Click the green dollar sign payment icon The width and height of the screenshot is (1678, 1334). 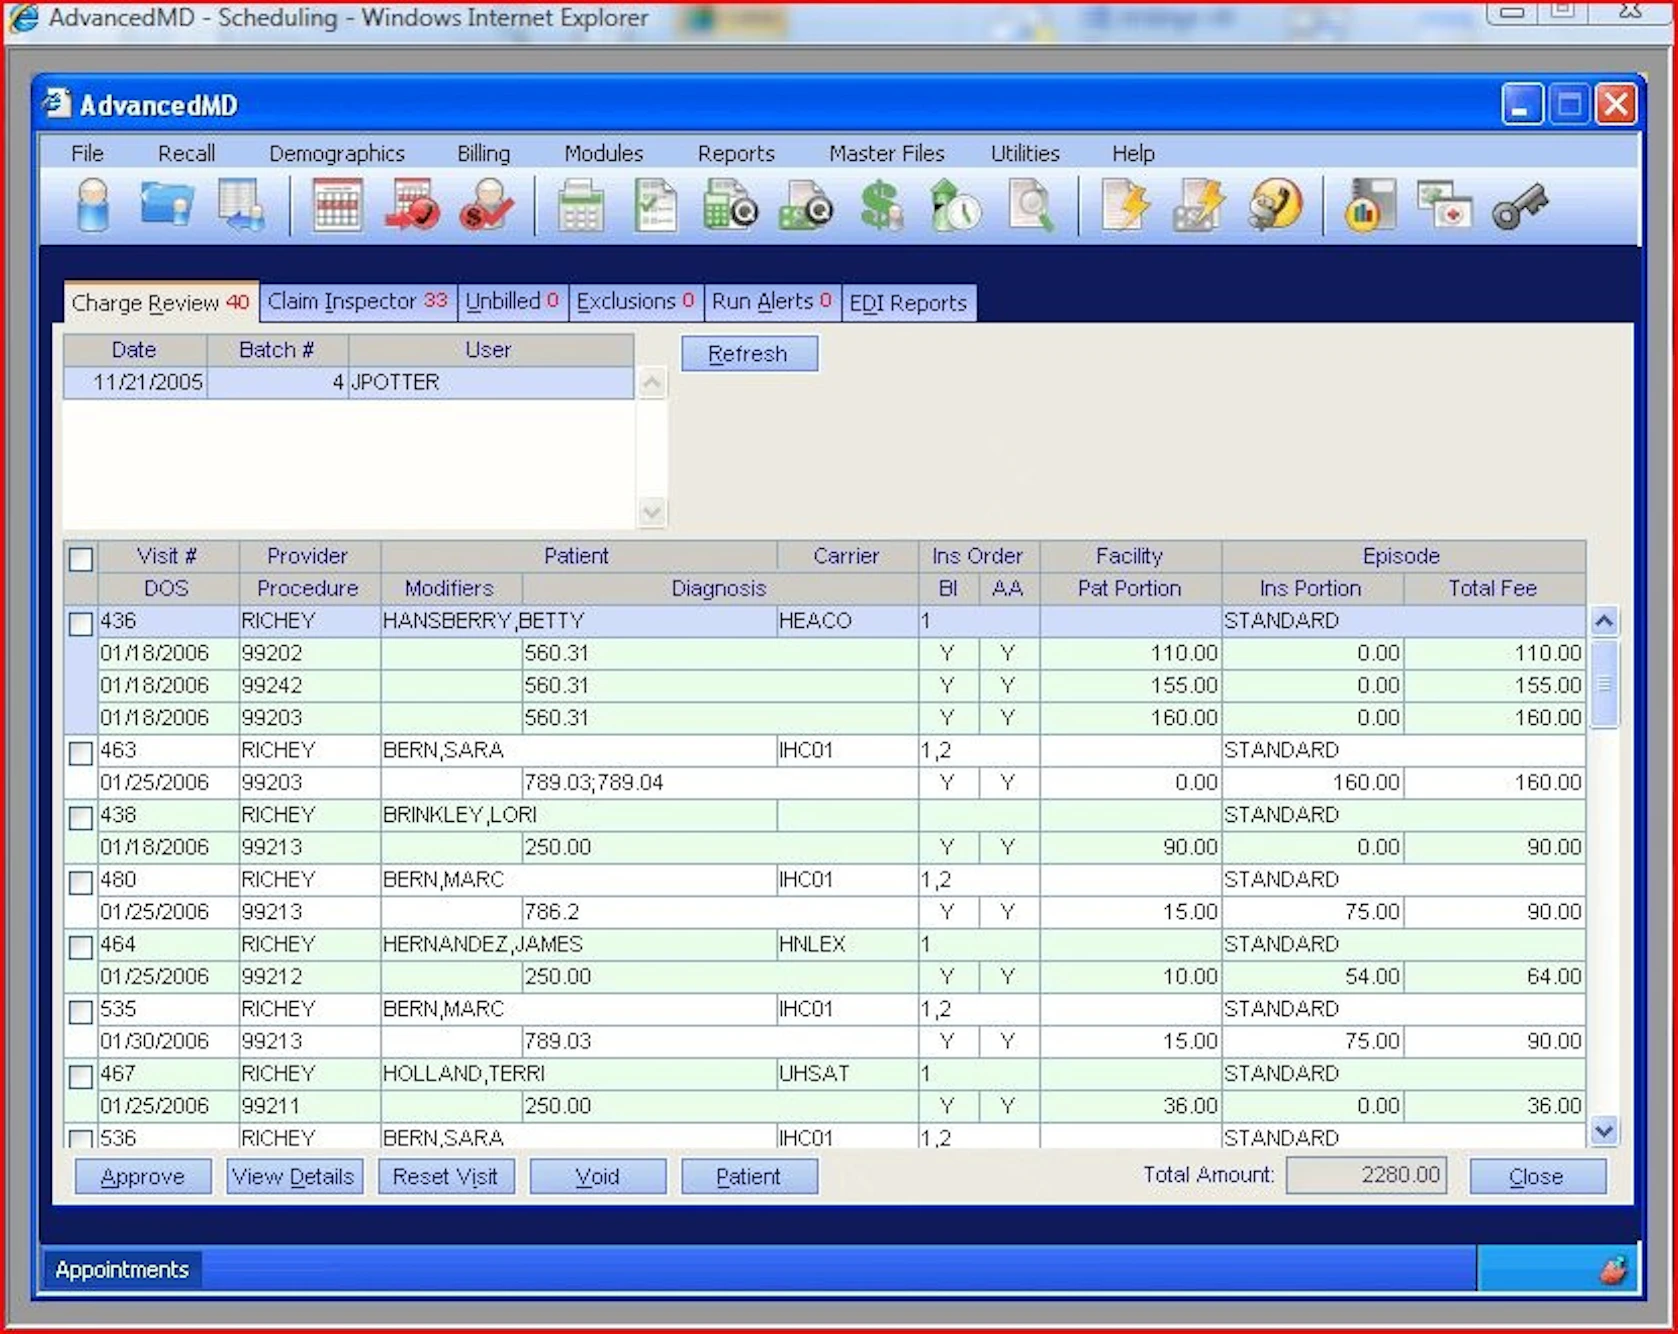[x=881, y=205]
